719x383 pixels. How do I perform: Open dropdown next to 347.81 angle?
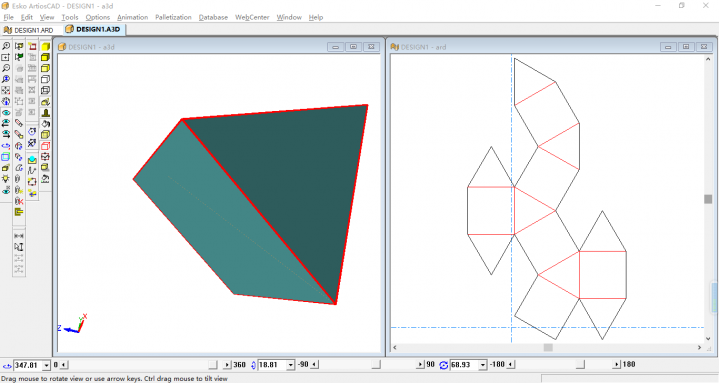pos(46,365)
